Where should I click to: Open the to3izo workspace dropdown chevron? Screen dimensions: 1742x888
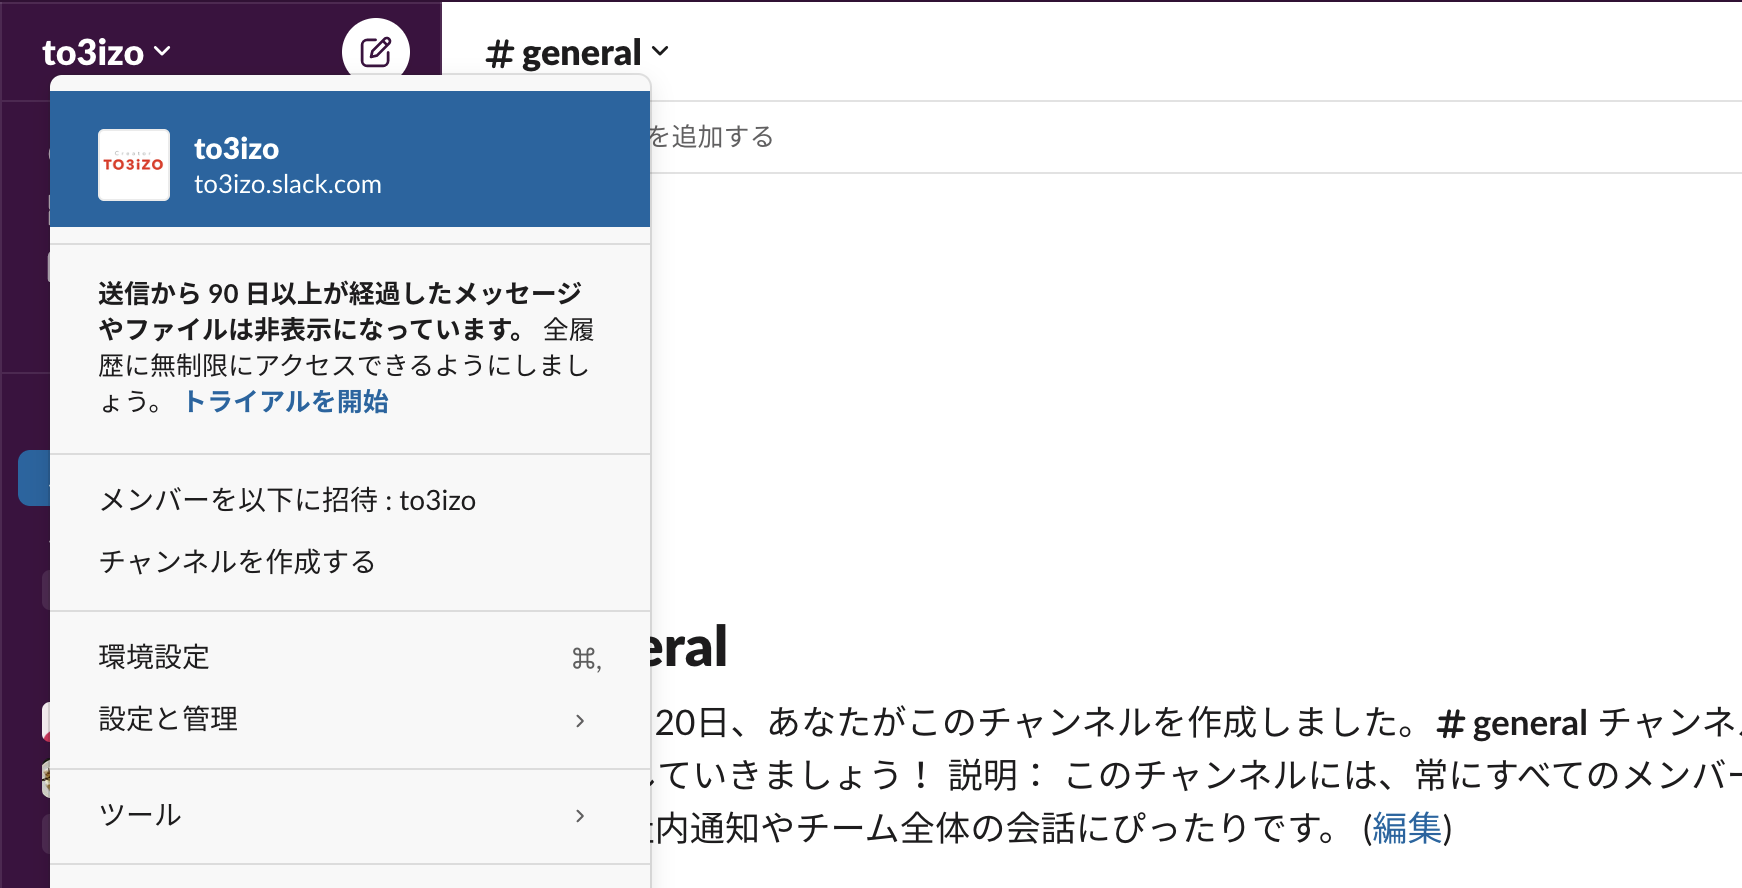[x=163, y=53]
